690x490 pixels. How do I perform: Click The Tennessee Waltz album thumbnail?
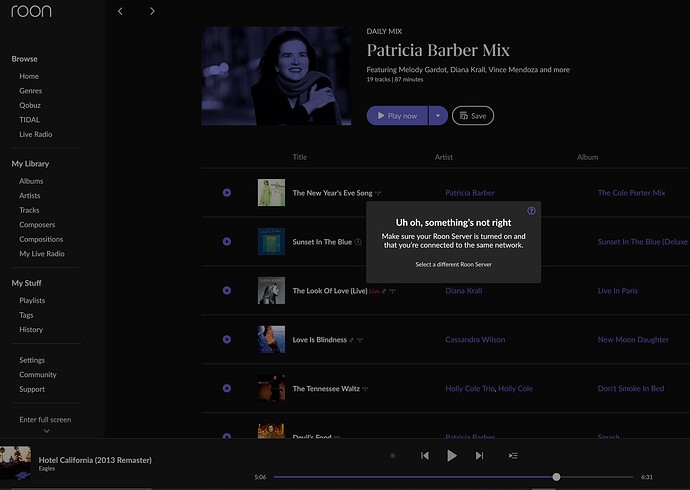tap(271, 388)
